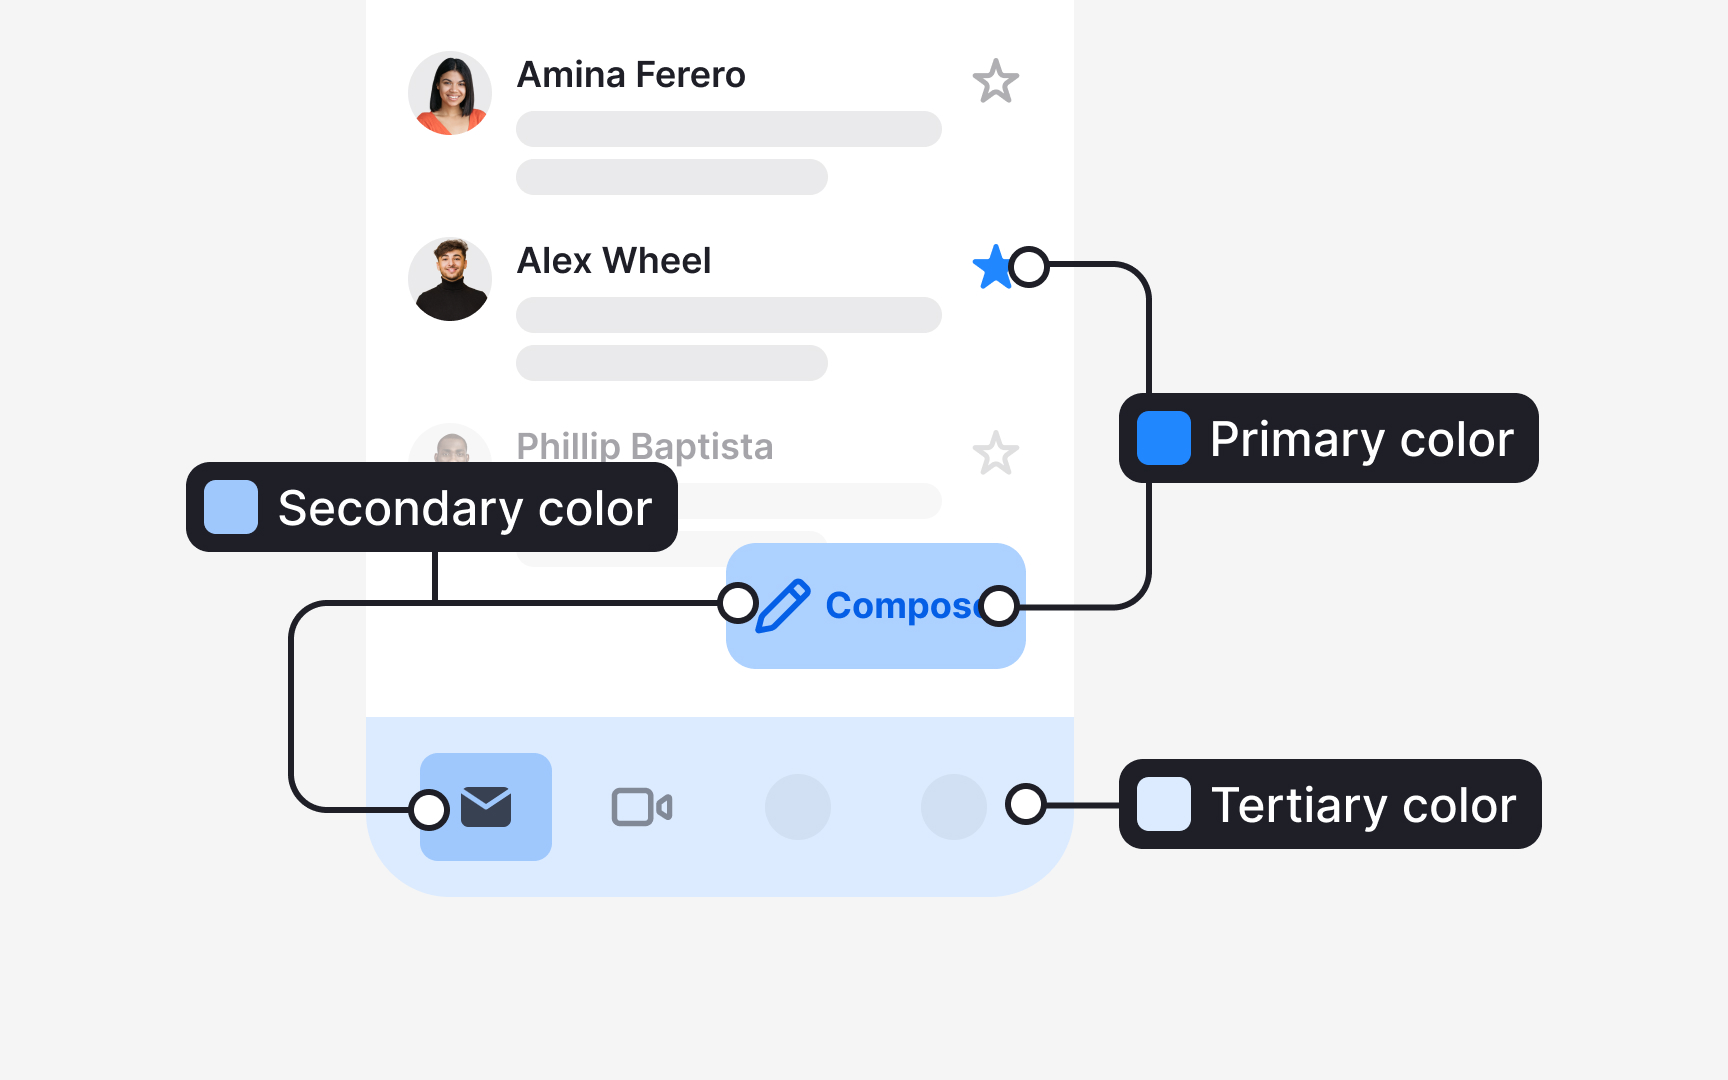Select the Primary color swatch
The height and width of the screenshot is (1080, 1728).
1164,438
